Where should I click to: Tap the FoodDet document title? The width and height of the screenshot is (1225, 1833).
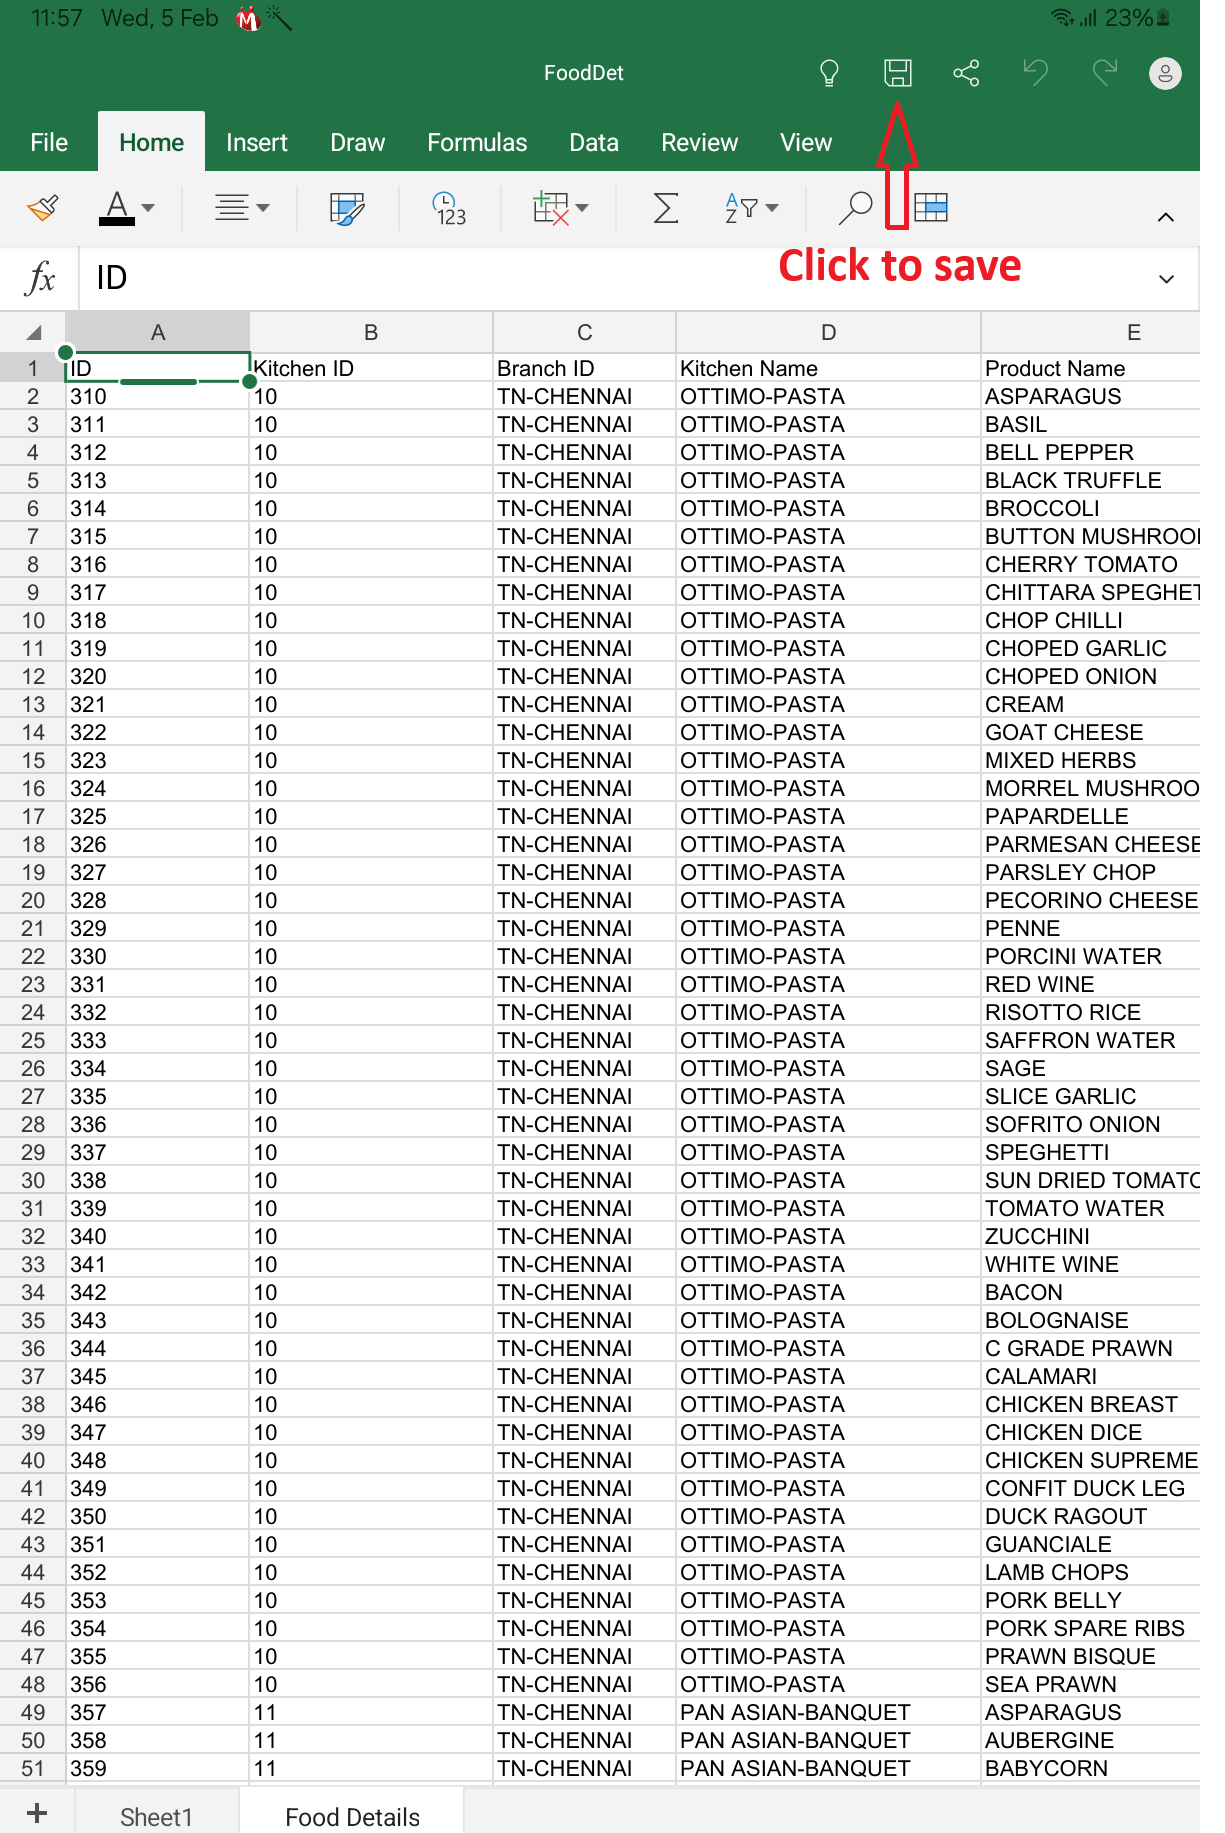584,73
